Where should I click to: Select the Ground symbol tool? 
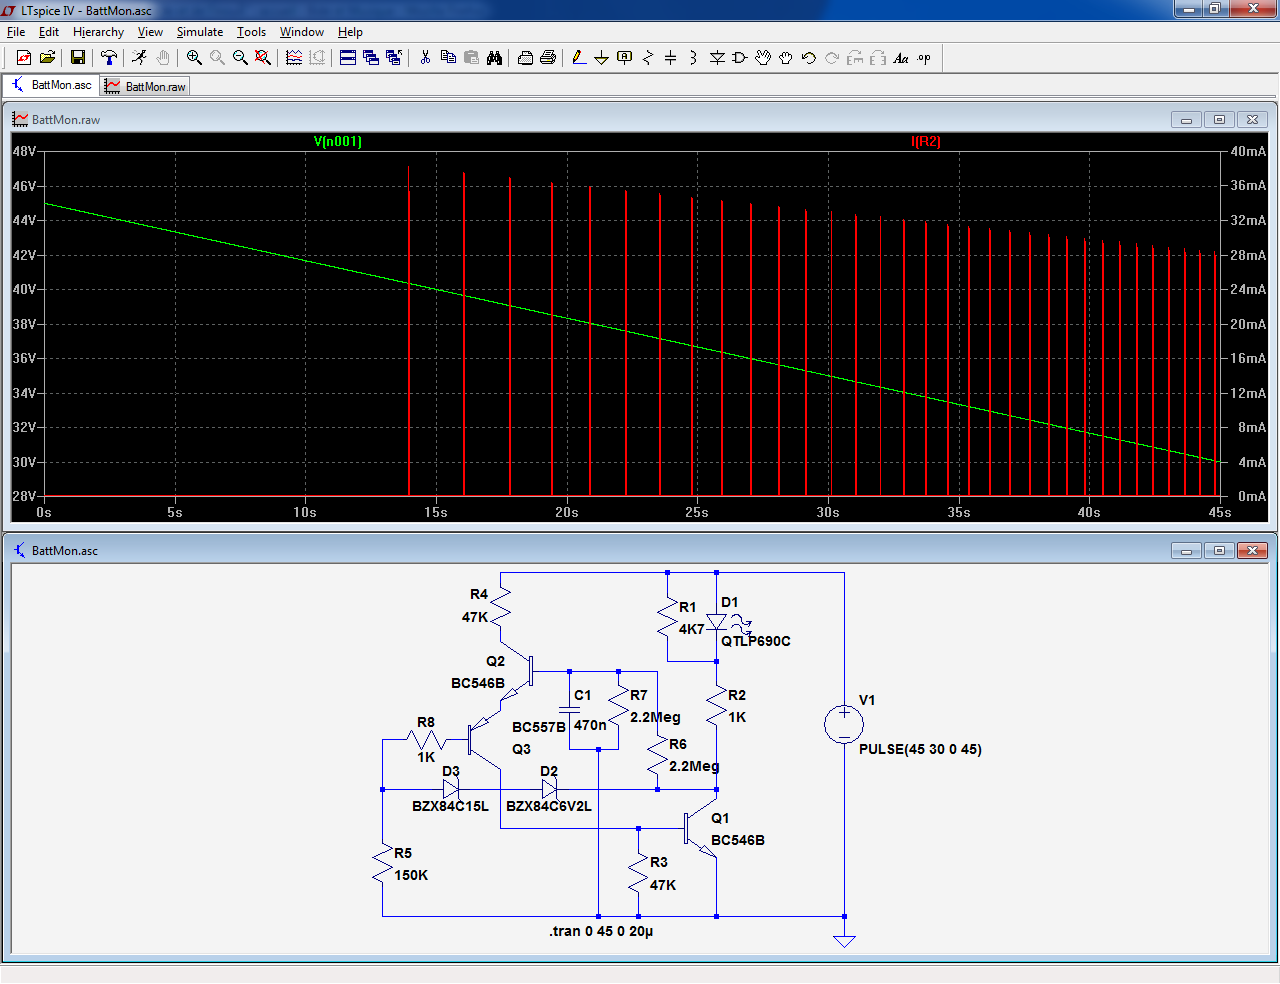602,58
